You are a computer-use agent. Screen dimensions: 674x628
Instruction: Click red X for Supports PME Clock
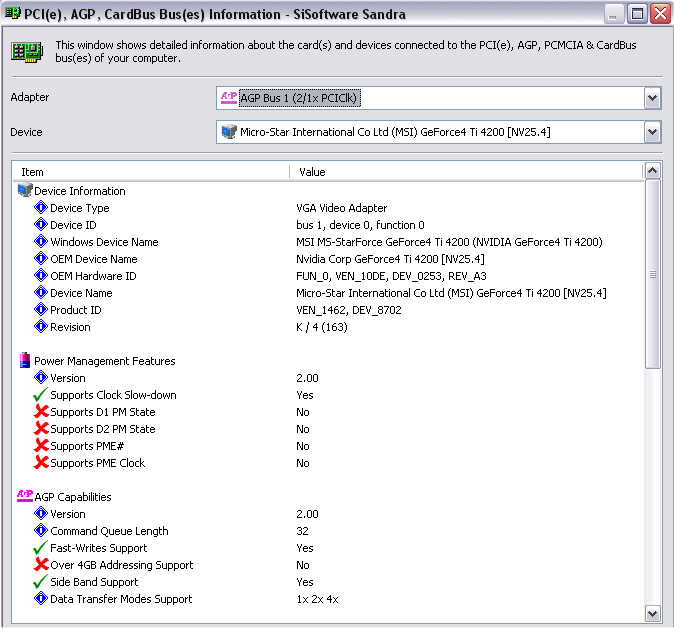pos(41,463)
